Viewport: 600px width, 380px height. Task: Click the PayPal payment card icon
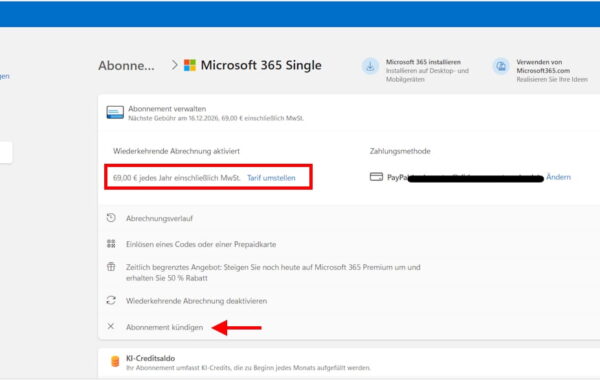376,177
